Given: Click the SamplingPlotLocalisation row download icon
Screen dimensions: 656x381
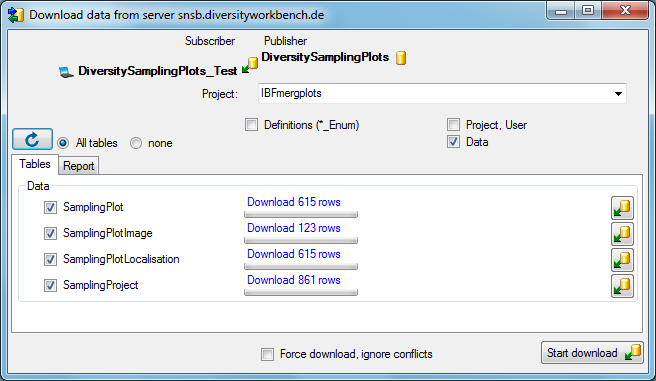Looking at the screenshot, I should click(x=622, y=260).
